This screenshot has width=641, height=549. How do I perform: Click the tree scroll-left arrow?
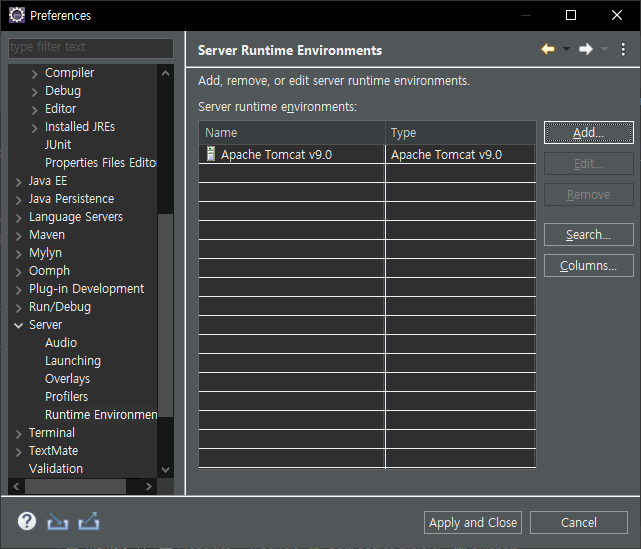16,486
